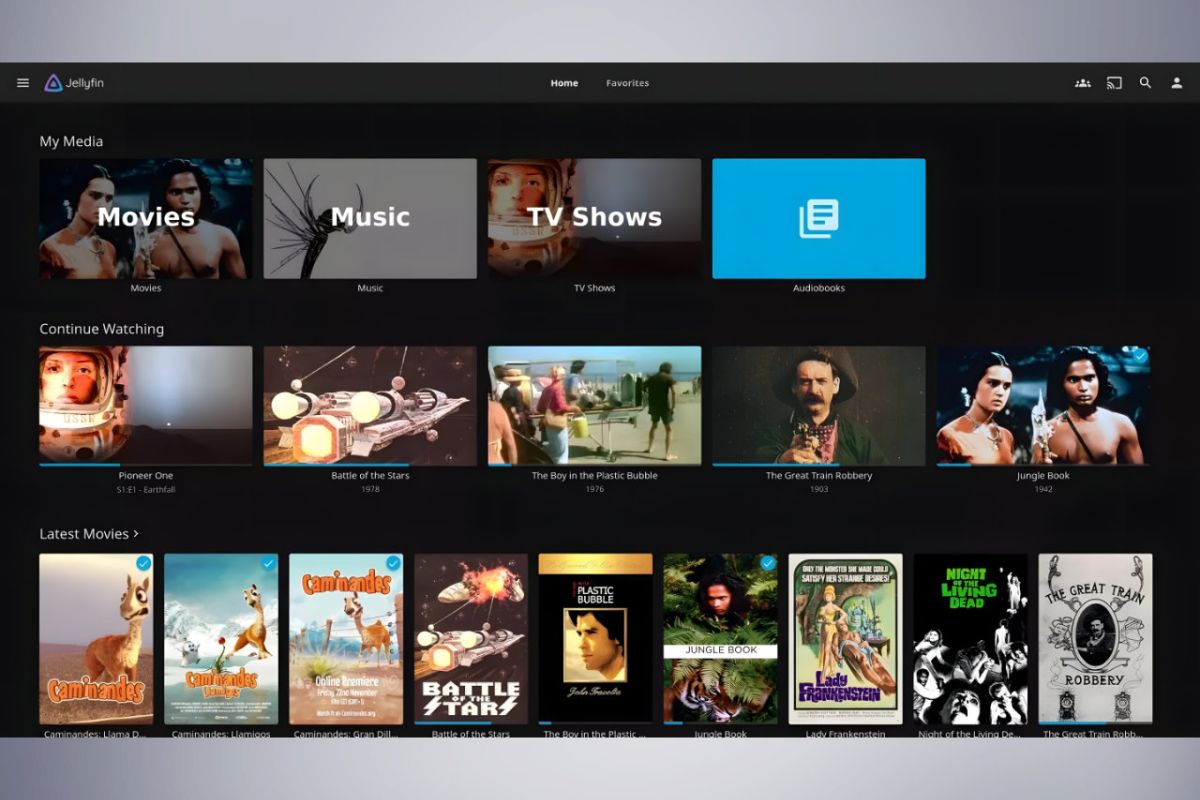Open the Movies library thumbnail

145,218
